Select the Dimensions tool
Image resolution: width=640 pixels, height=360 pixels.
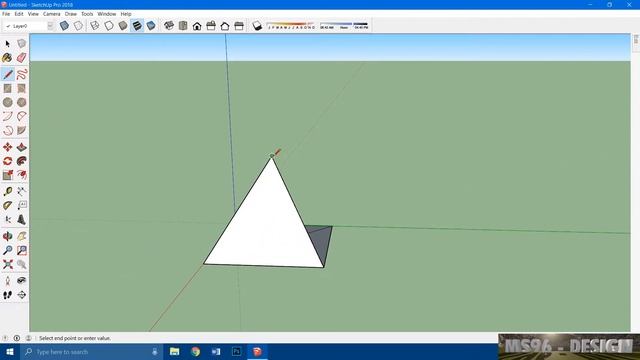[22, 191]
